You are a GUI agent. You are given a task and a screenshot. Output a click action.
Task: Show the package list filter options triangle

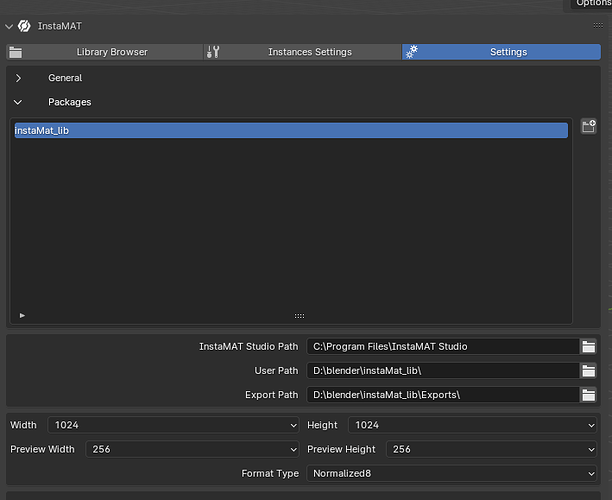[x=22, y=315]
